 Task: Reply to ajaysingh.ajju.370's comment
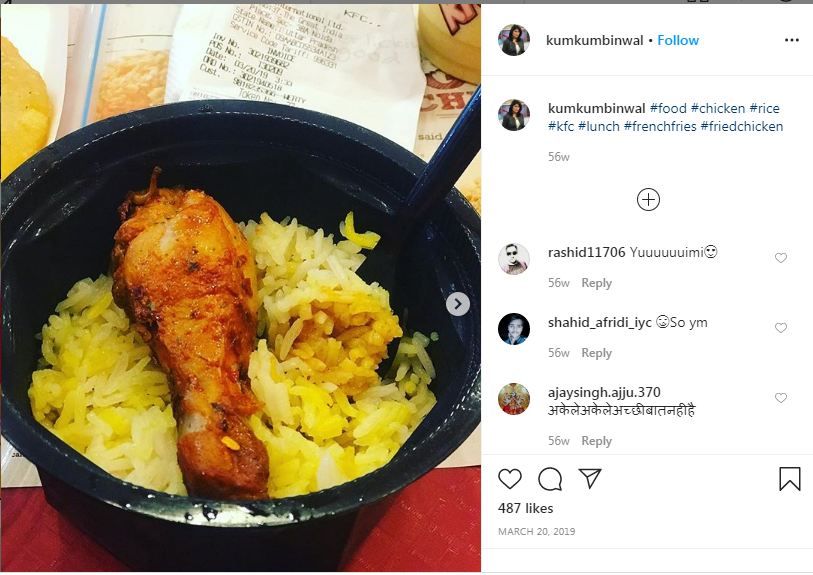[x=596, y=441]
